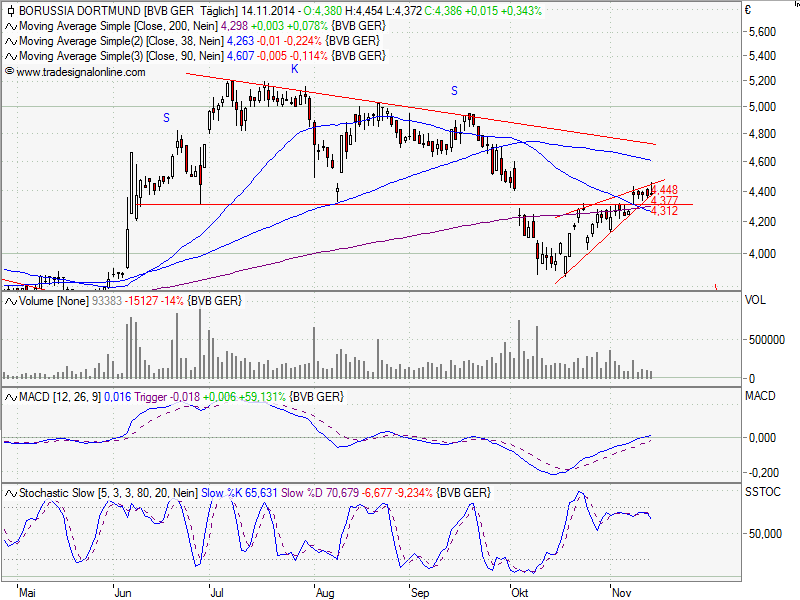Select the BORUSSIA DORTMUND [BVB GER Täglich] title

point(128,11)
